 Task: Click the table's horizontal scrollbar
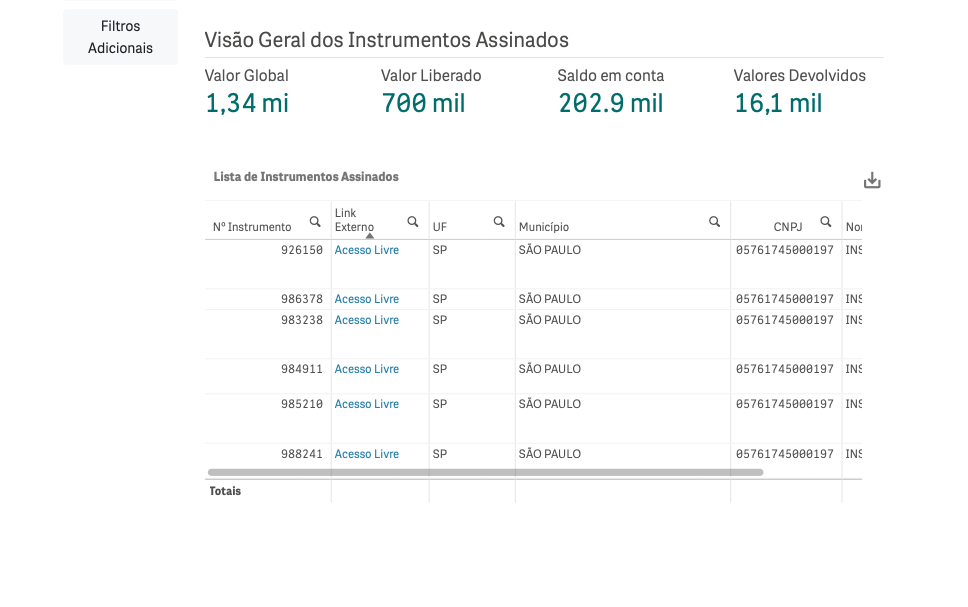pos(485,472)
